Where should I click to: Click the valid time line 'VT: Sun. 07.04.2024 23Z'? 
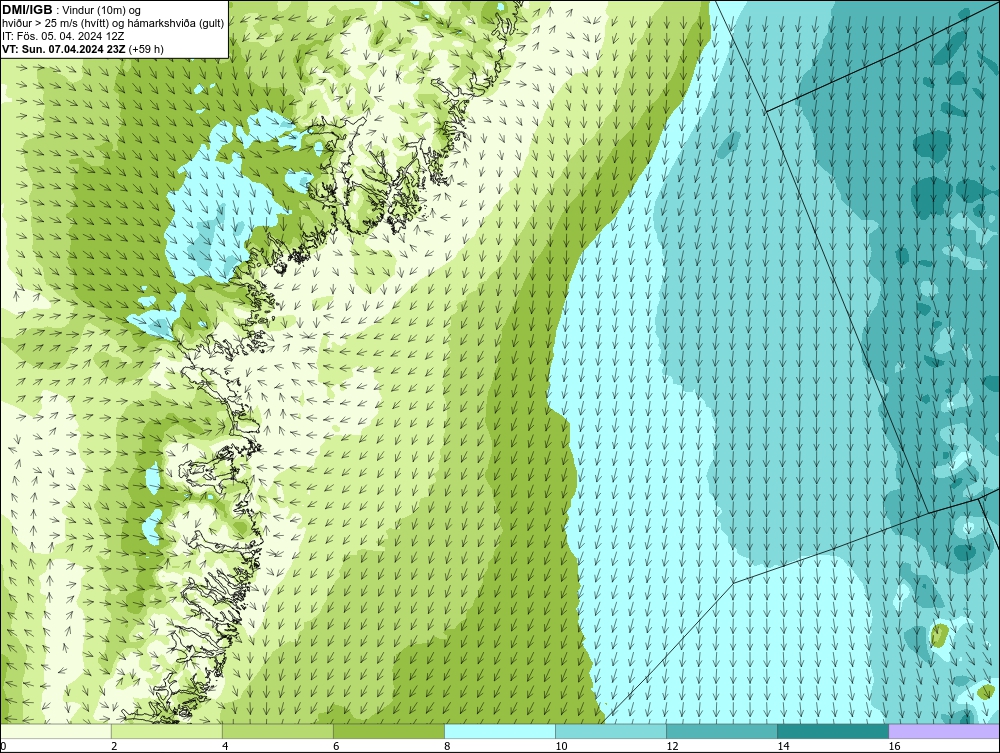[64, 49]
